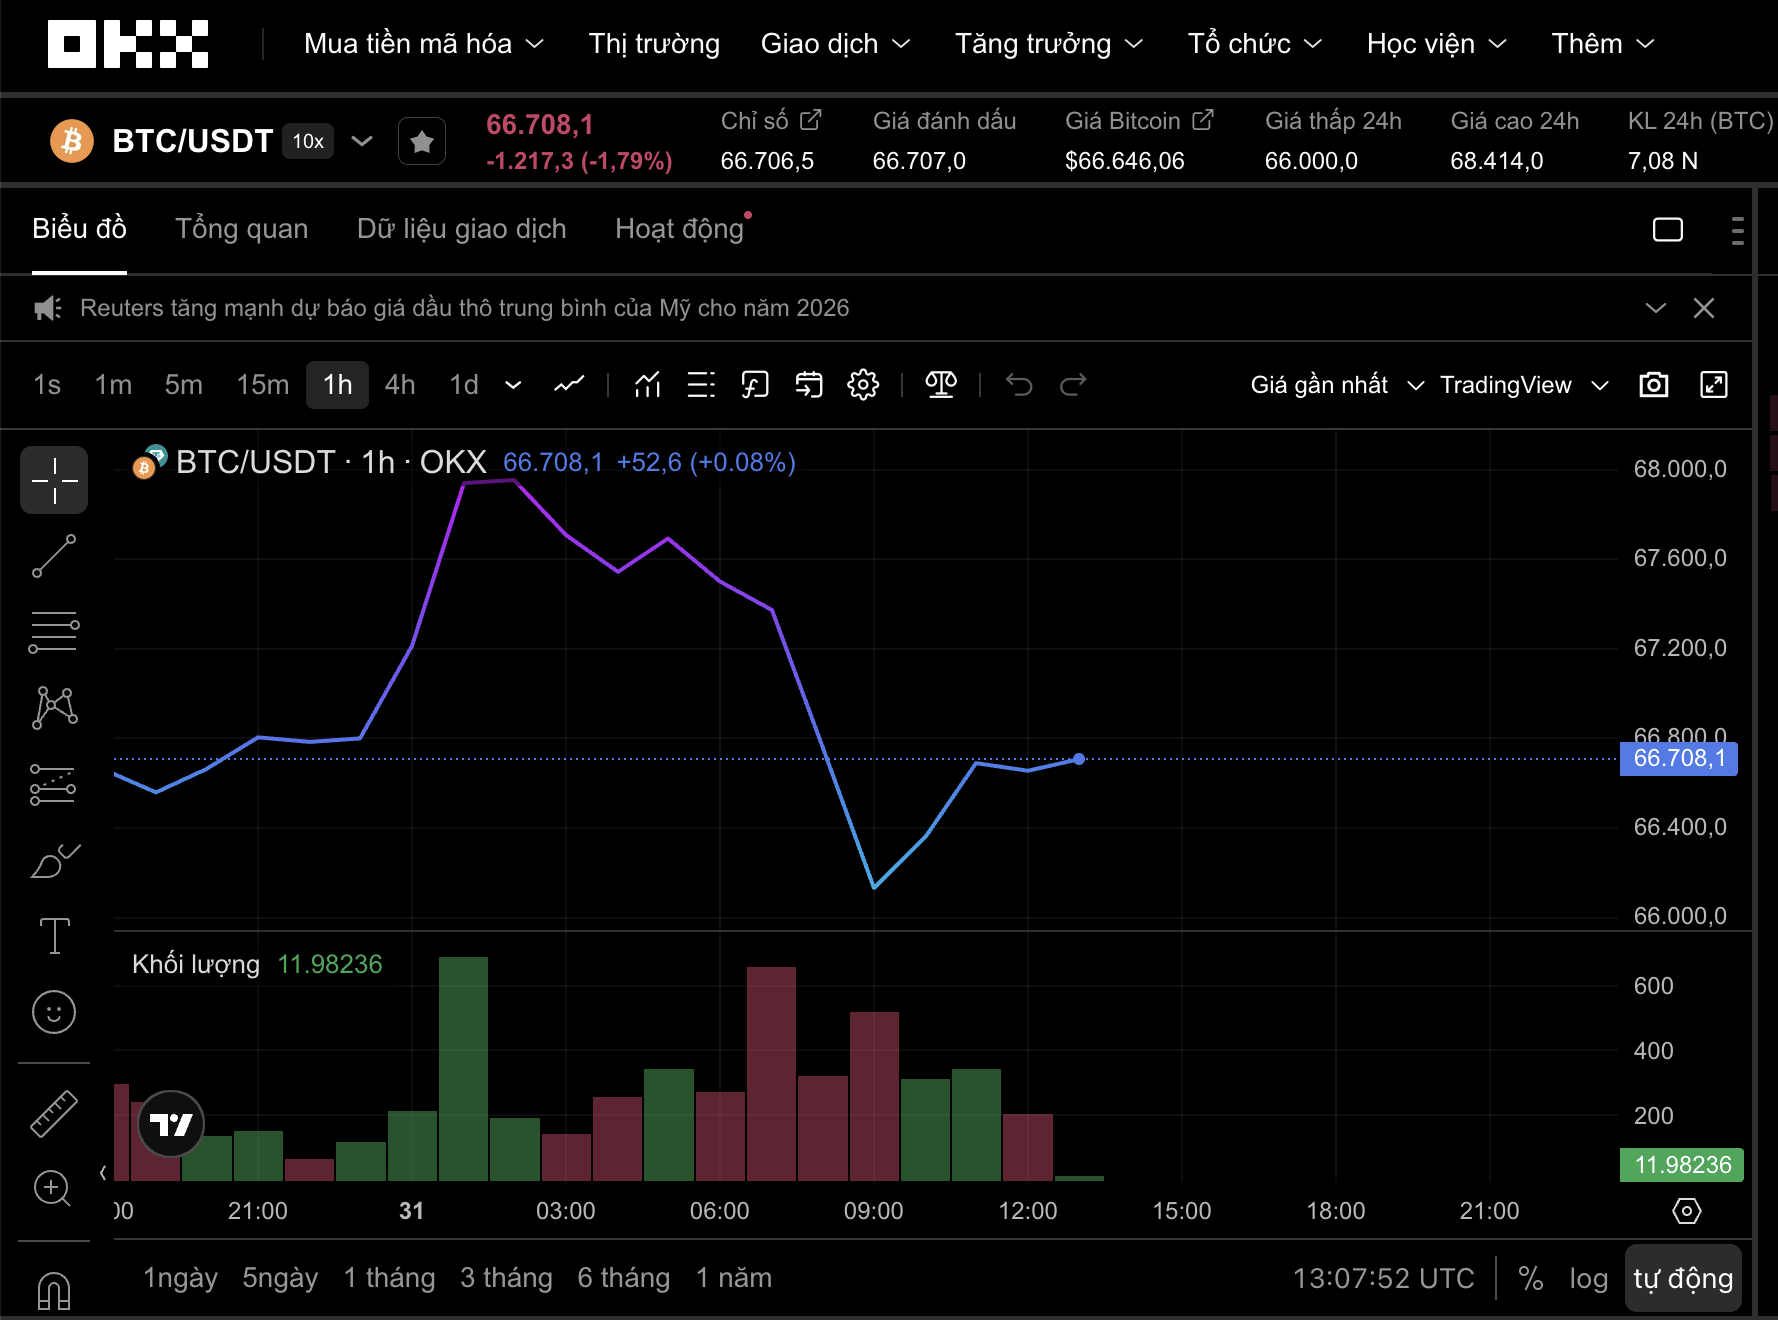Select the XABCD pattern tool

pos(53,707)
